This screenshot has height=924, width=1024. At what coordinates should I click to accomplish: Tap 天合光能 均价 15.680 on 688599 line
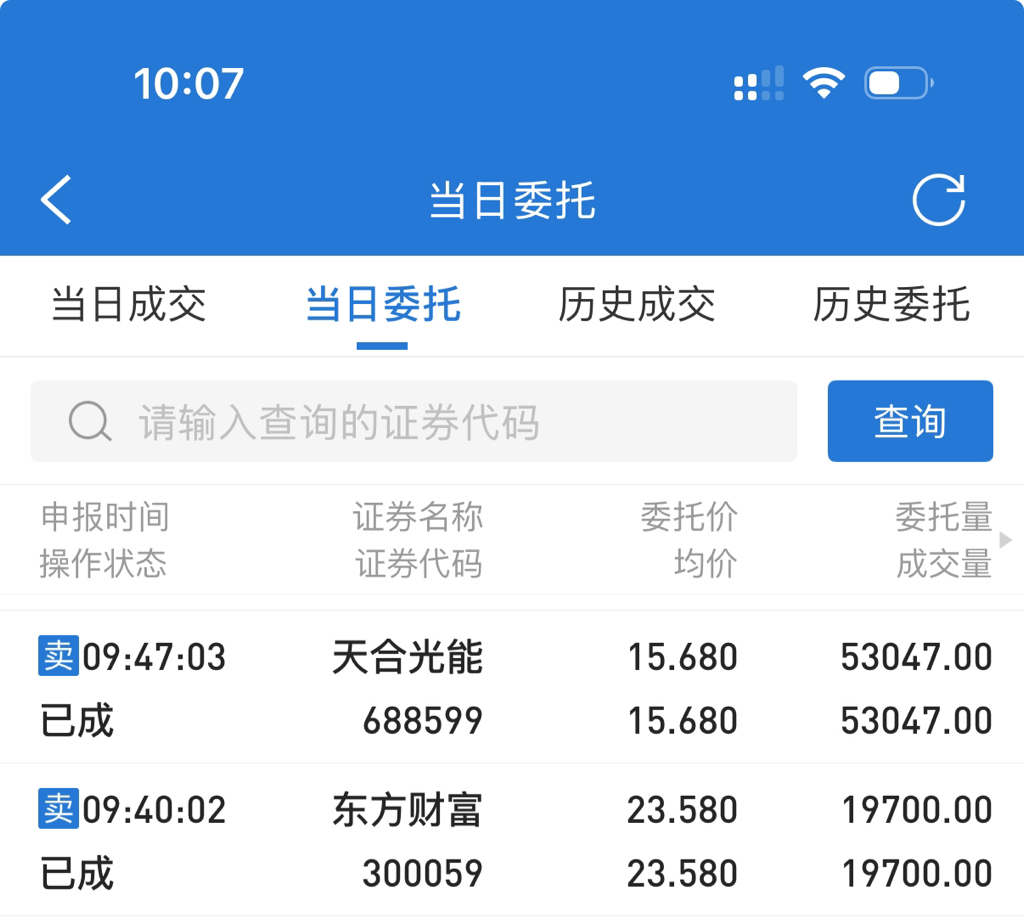pos(682,721)
